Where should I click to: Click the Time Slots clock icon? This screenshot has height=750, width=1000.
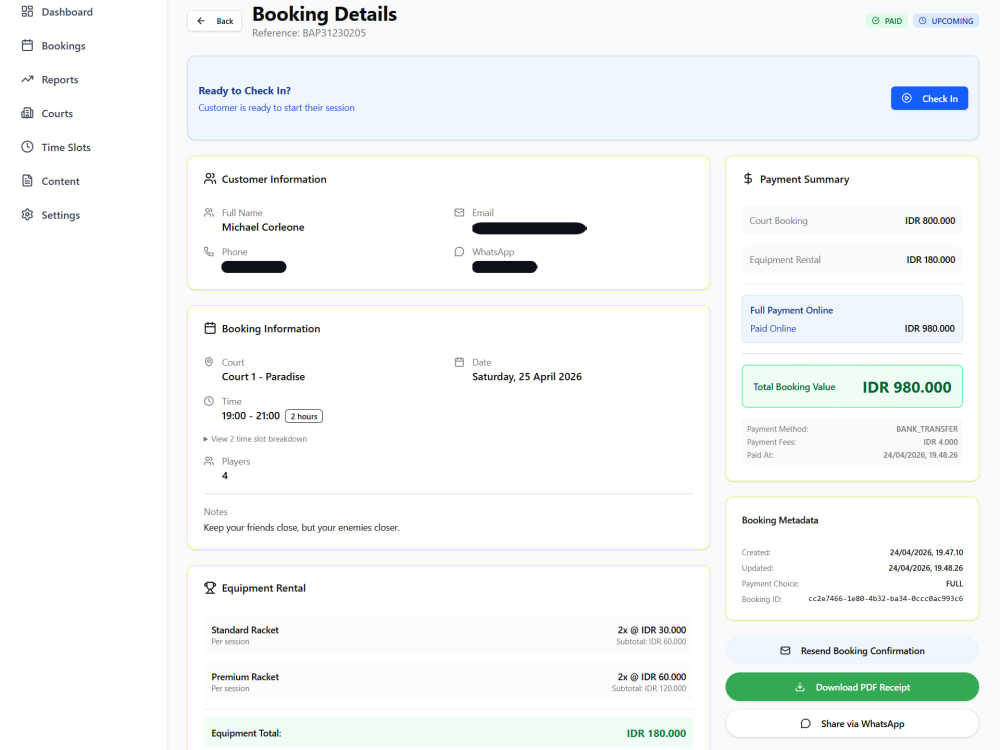tap(27, 147)
